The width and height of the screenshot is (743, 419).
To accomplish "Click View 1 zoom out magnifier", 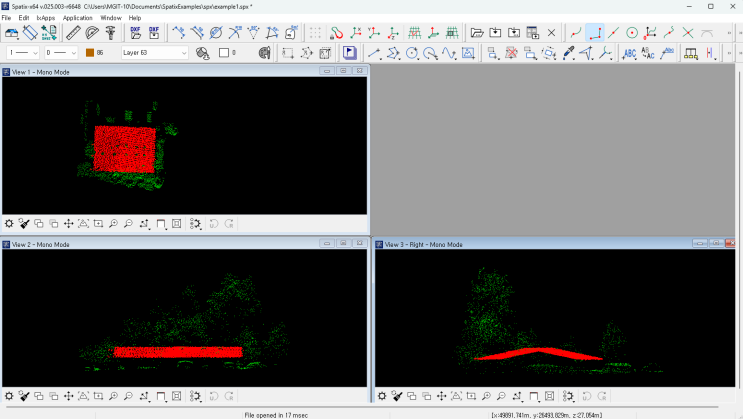I will tap(128, 224).
